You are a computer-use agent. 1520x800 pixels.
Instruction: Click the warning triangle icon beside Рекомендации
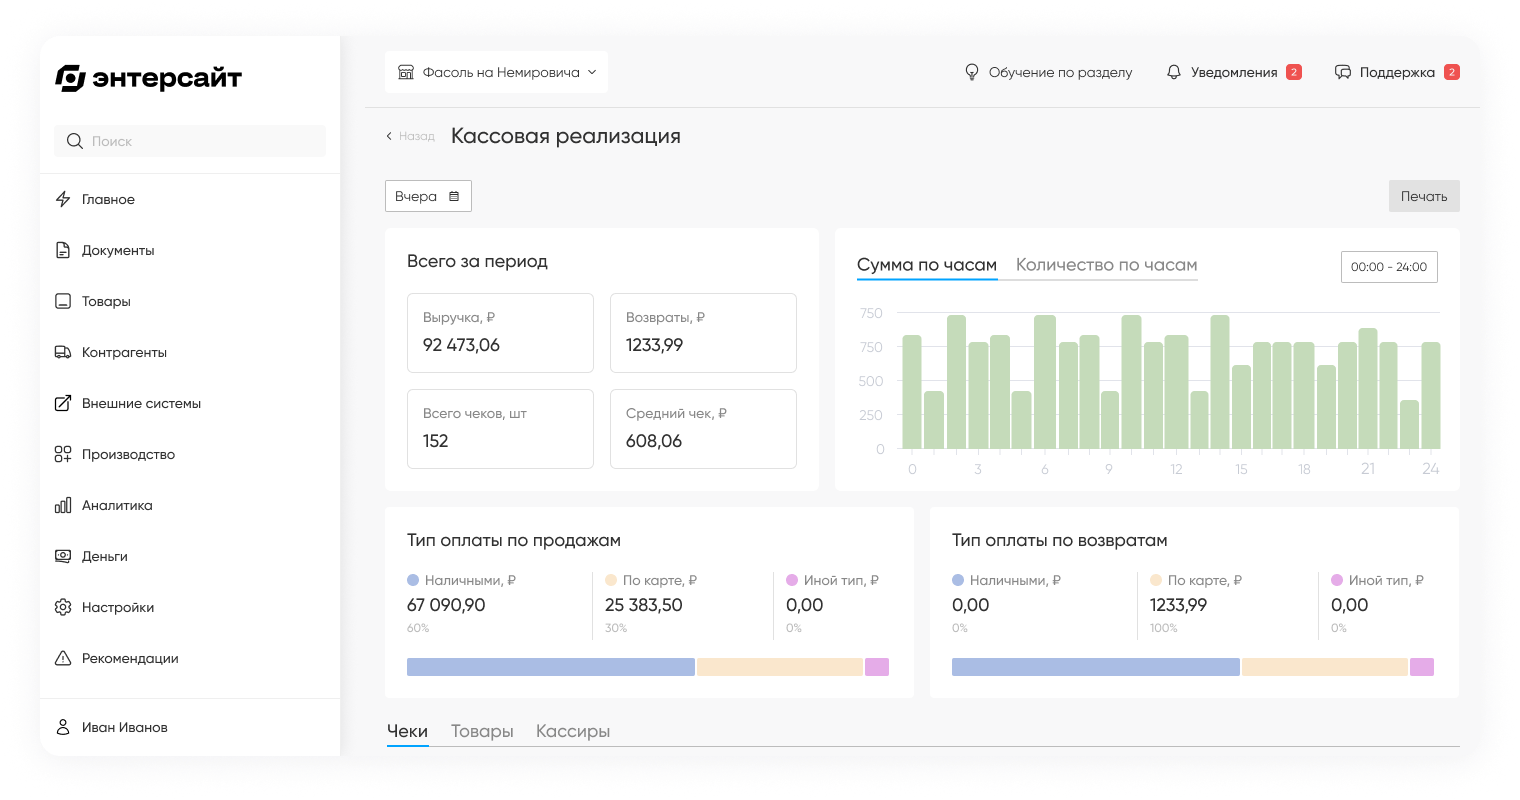(63, 658)
